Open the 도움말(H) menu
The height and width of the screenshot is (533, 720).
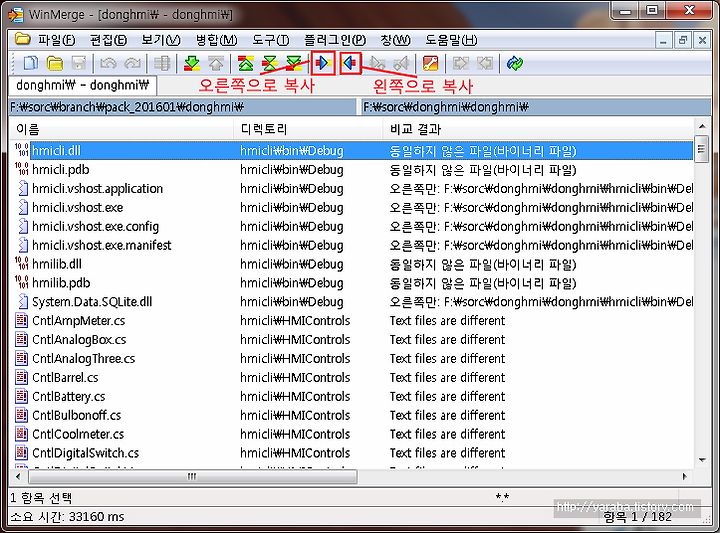pyautogui.click(x=451, y=40)
